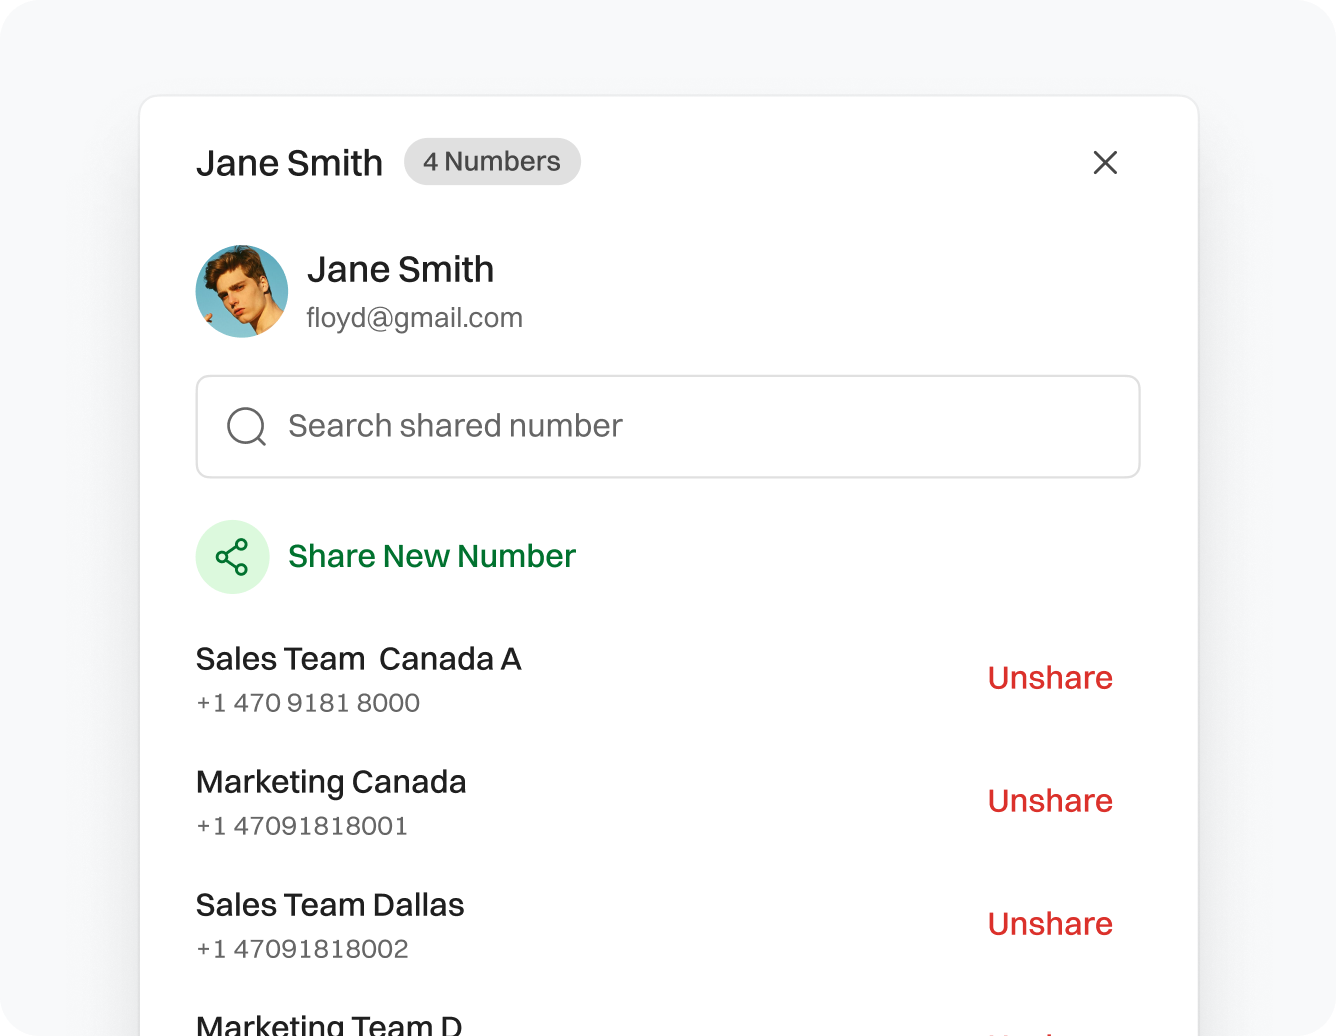The width and height of the screenshot is (1336, 1036).
Task: Click phone number +1 47091818001
Action: [302, 826]
